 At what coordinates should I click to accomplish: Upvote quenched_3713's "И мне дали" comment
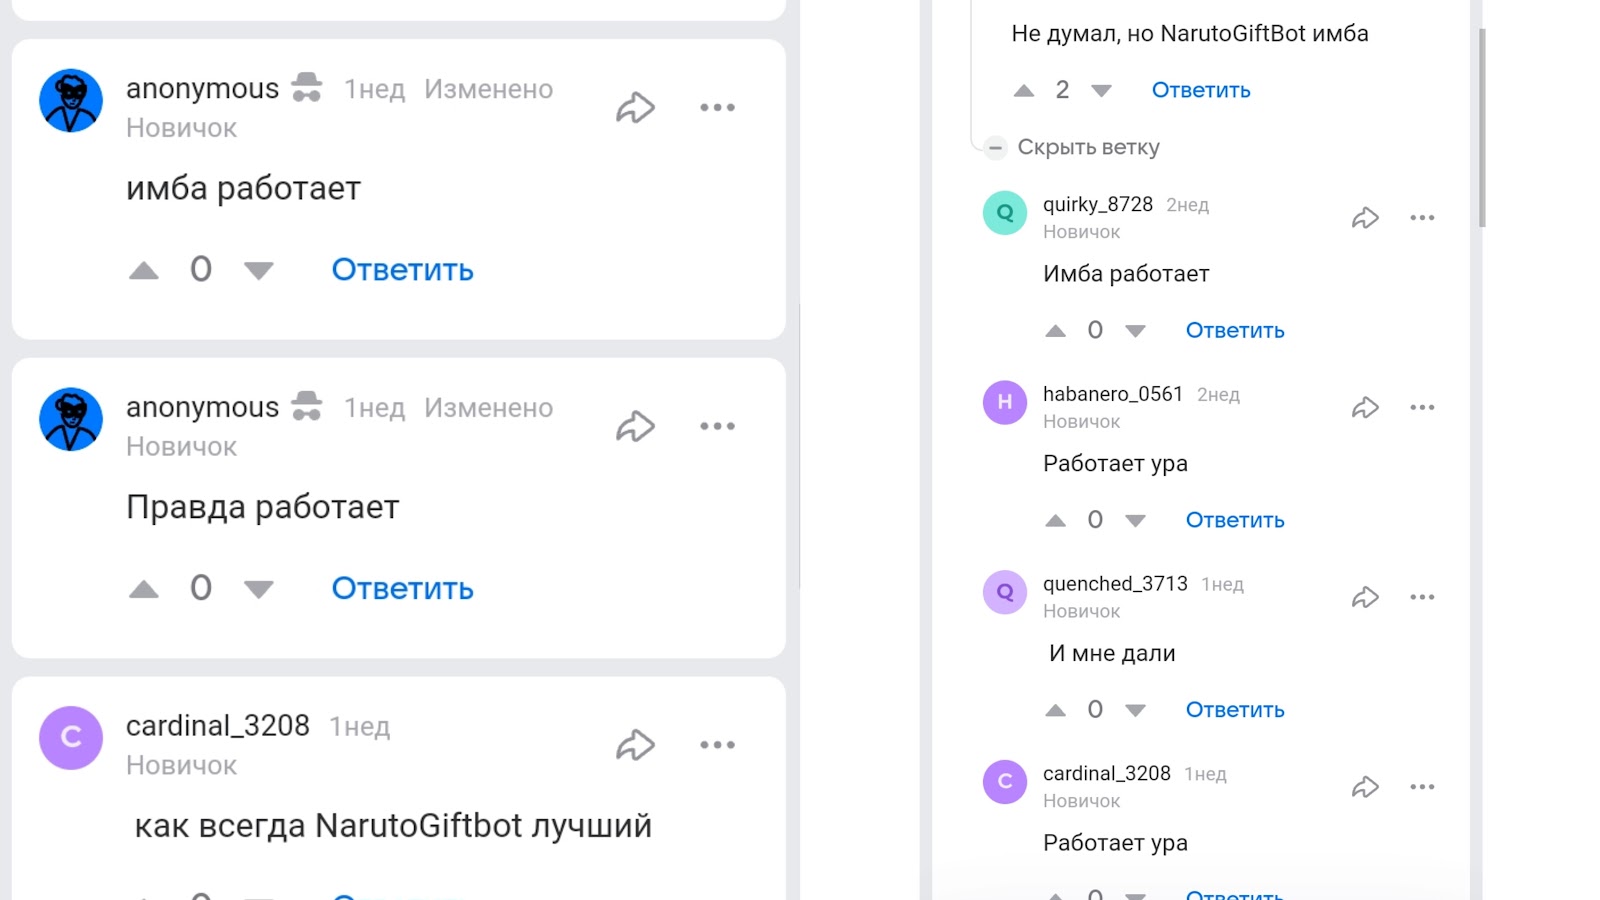click(1055, 710)
